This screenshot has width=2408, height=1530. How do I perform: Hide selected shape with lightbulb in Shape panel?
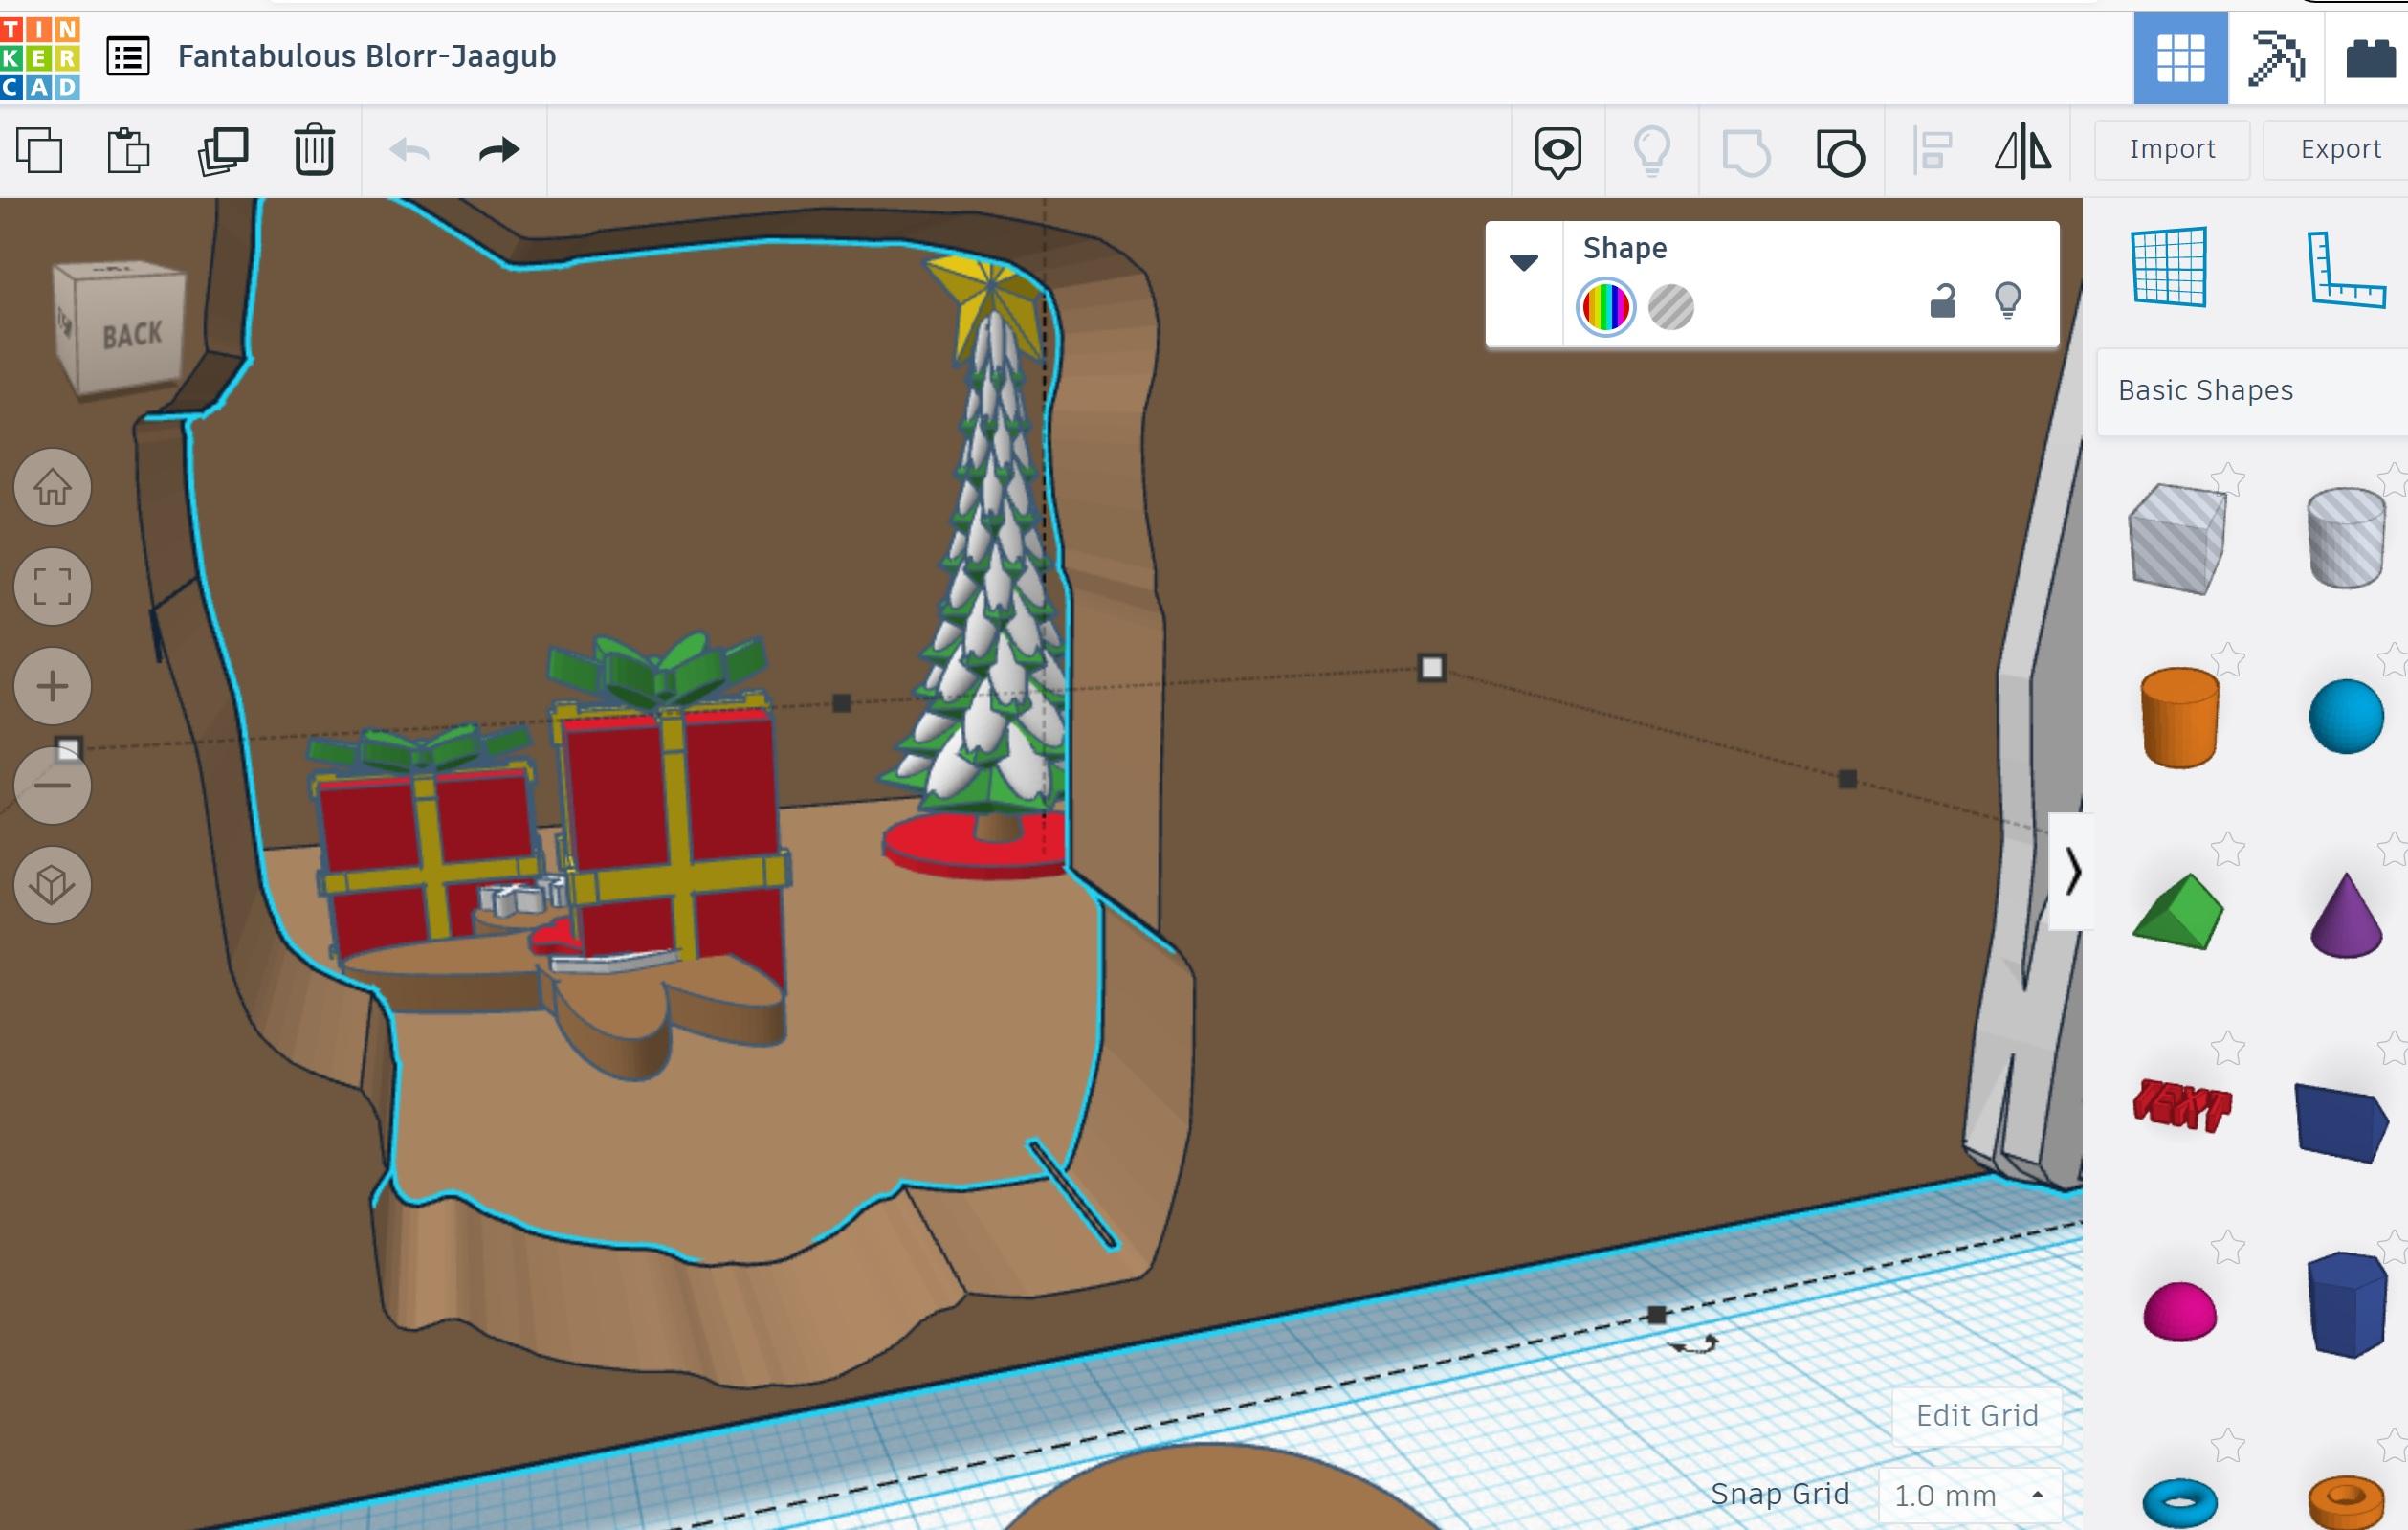[x=2007, y=300]
